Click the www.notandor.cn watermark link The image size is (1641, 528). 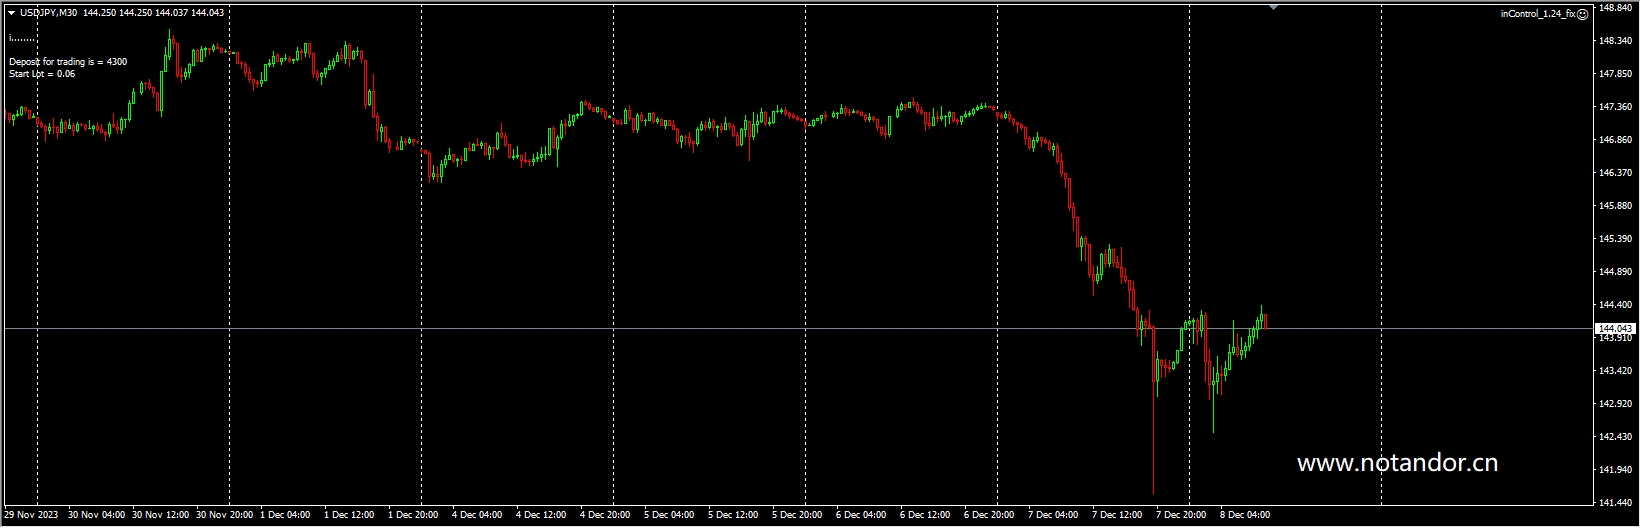pyautogui.click(x=1396, y=463)
